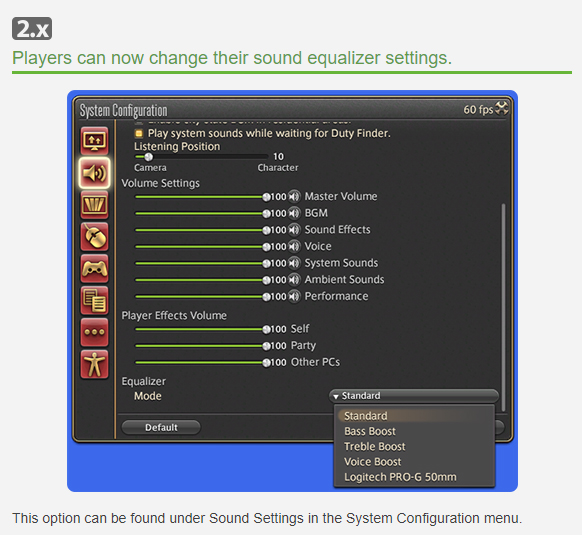Open the Display Settings monitor icon

(x=95, y=141)
